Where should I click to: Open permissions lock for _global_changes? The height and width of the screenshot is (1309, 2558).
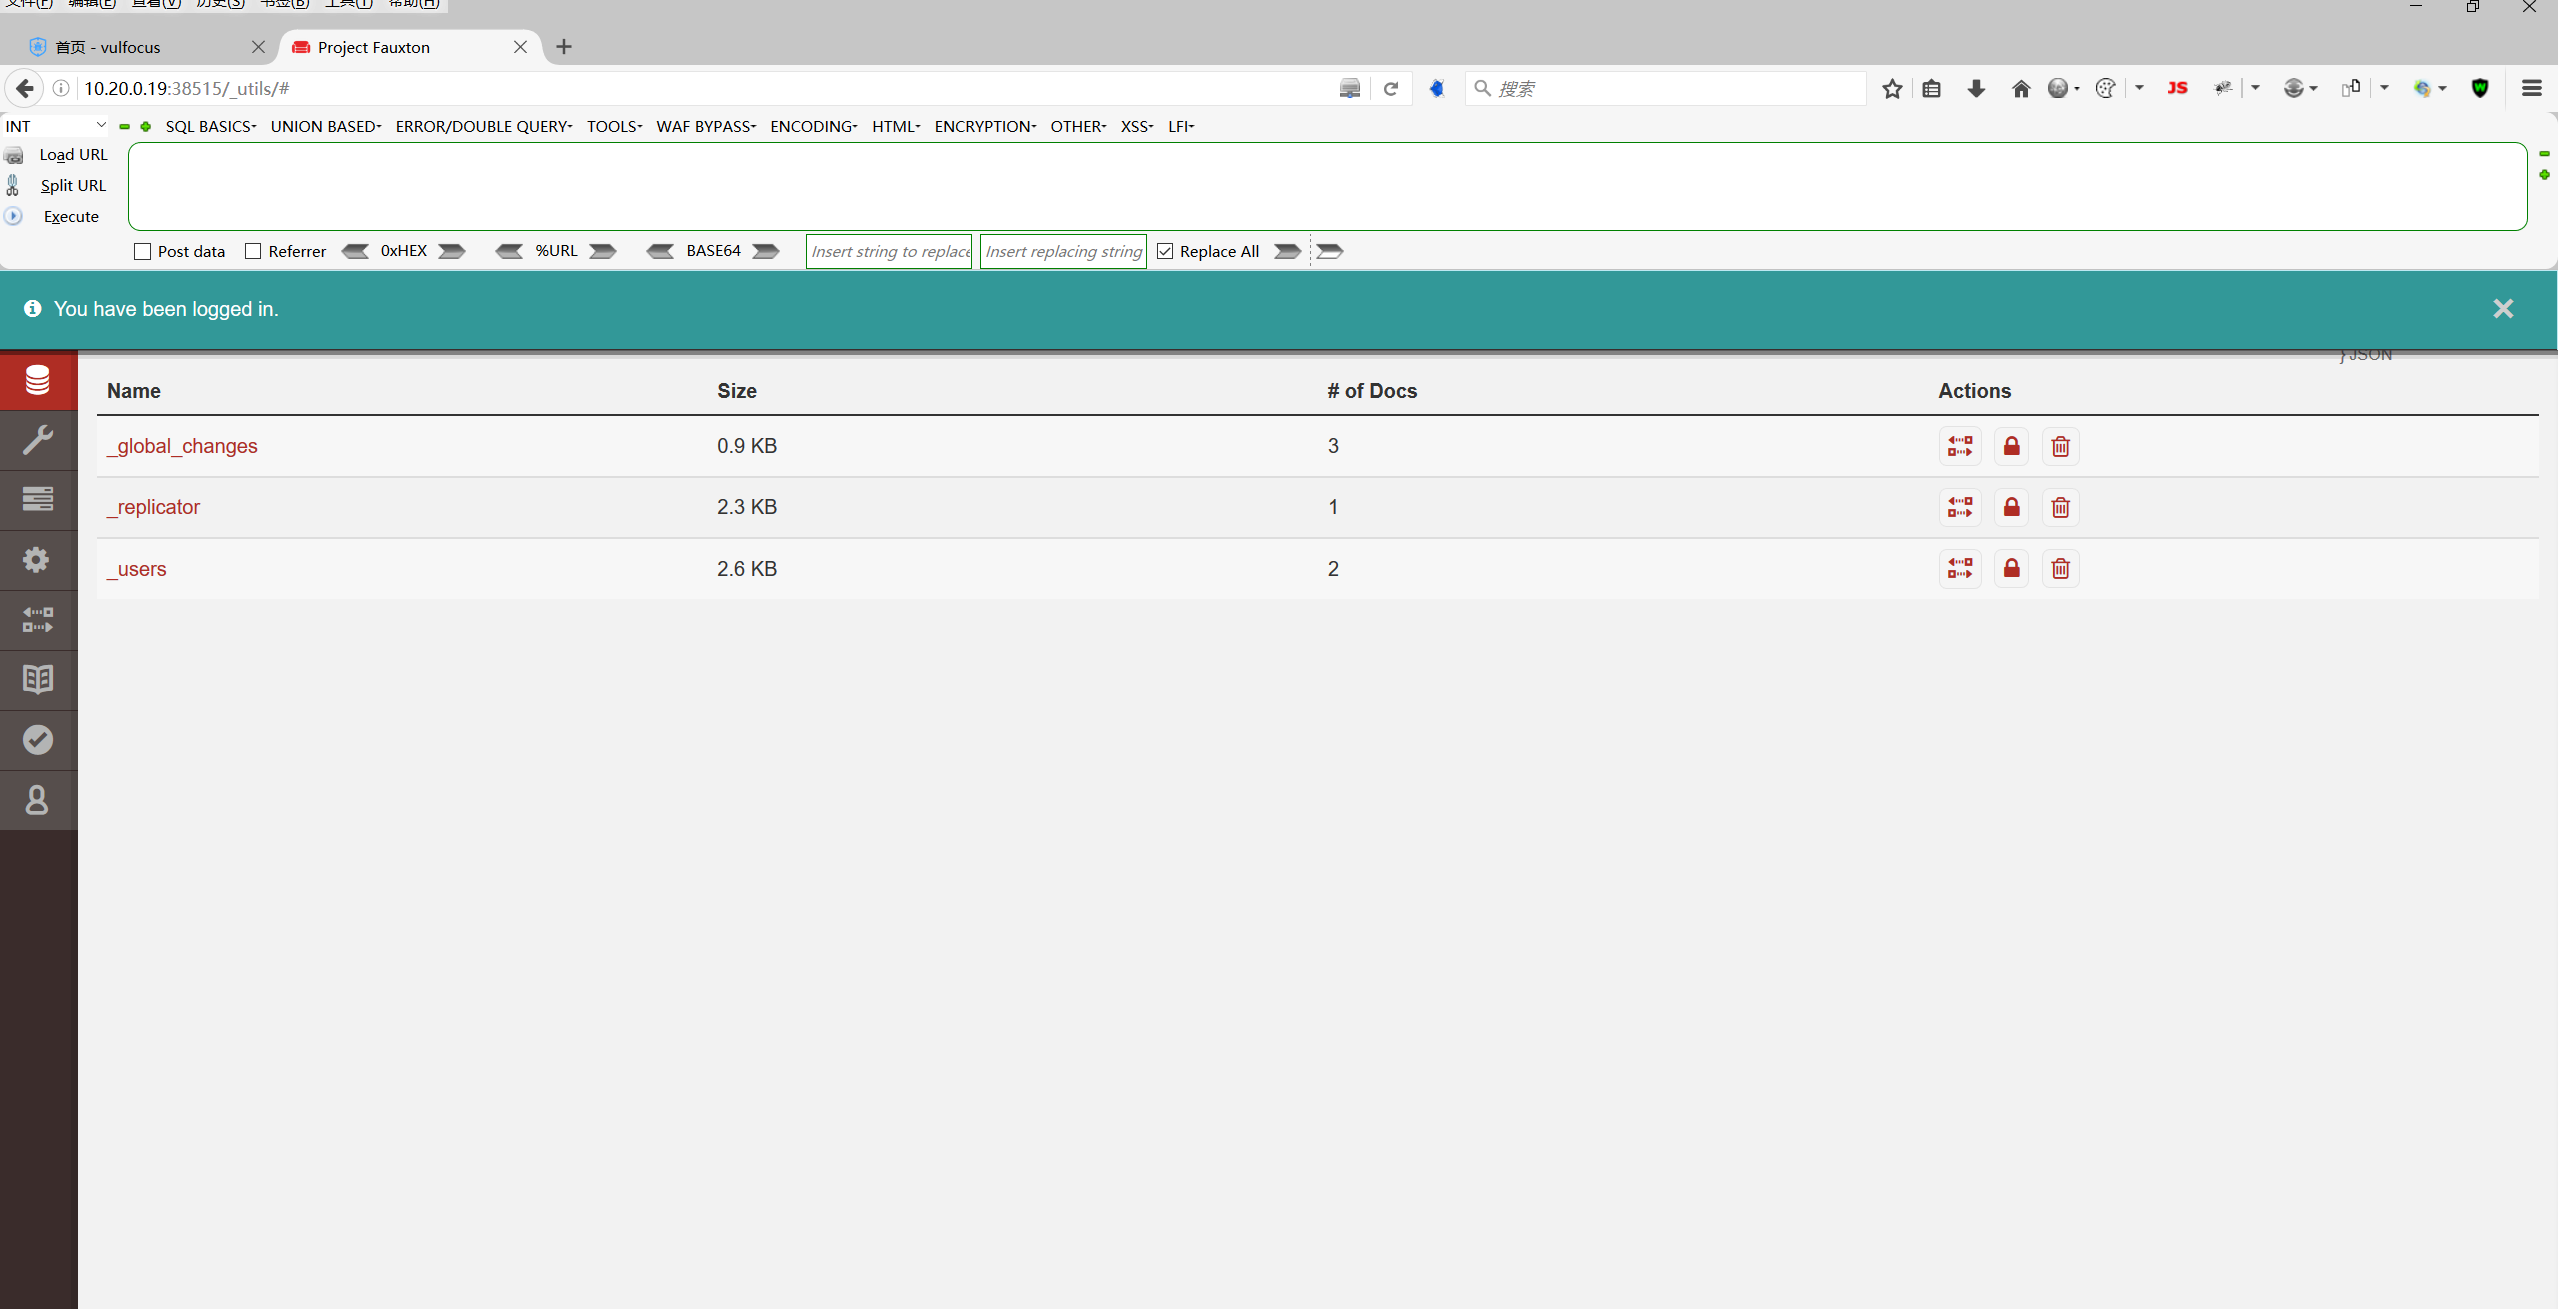pyautogui.click(x=2011, y=446)
